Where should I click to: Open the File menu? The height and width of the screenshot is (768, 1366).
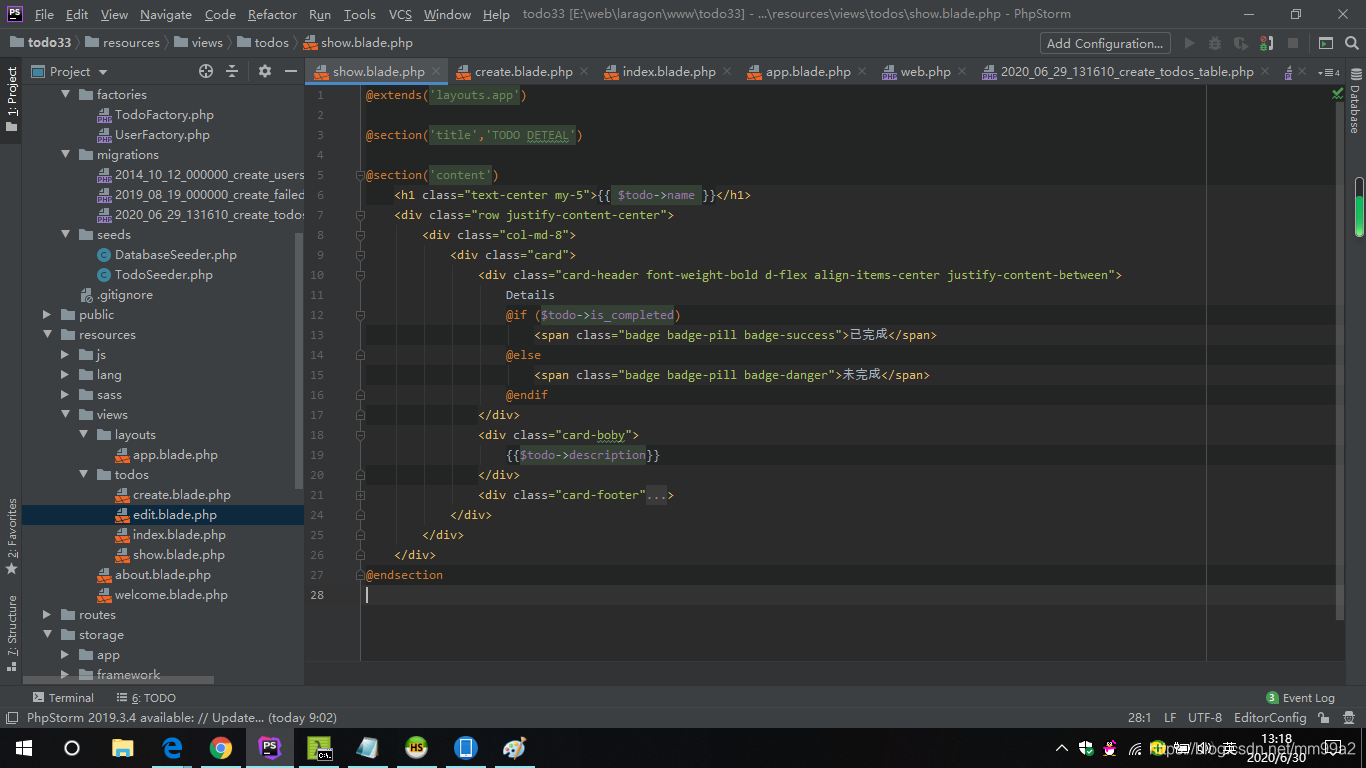[44, 14]
